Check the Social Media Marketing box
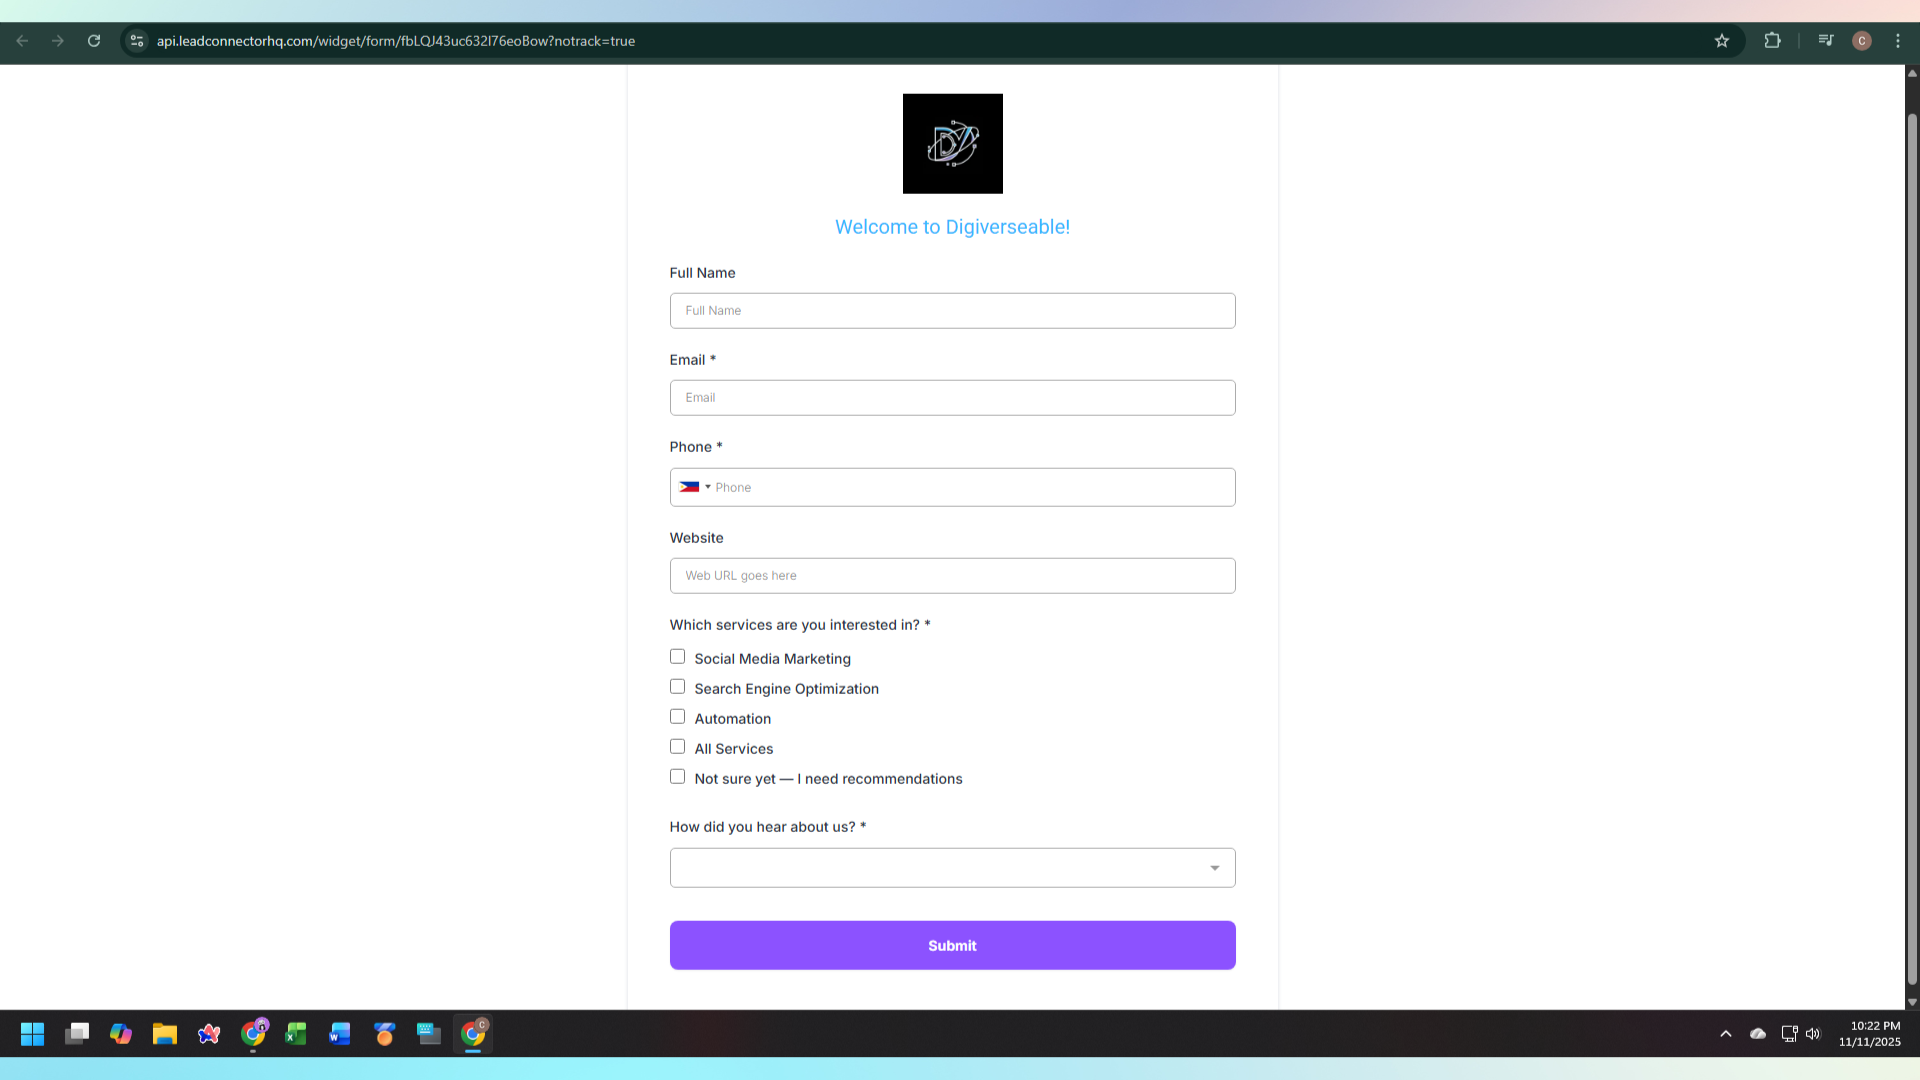This screenshot has height=1080, width=1920. pyautogui.click(x=677, y=657)
